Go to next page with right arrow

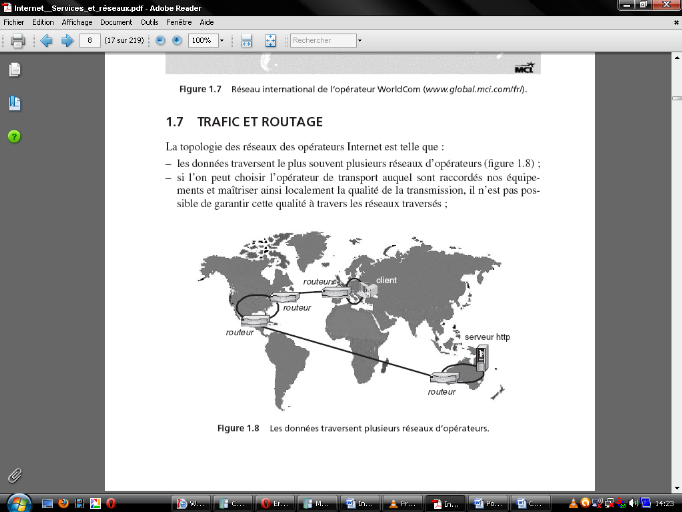[67, 40]
